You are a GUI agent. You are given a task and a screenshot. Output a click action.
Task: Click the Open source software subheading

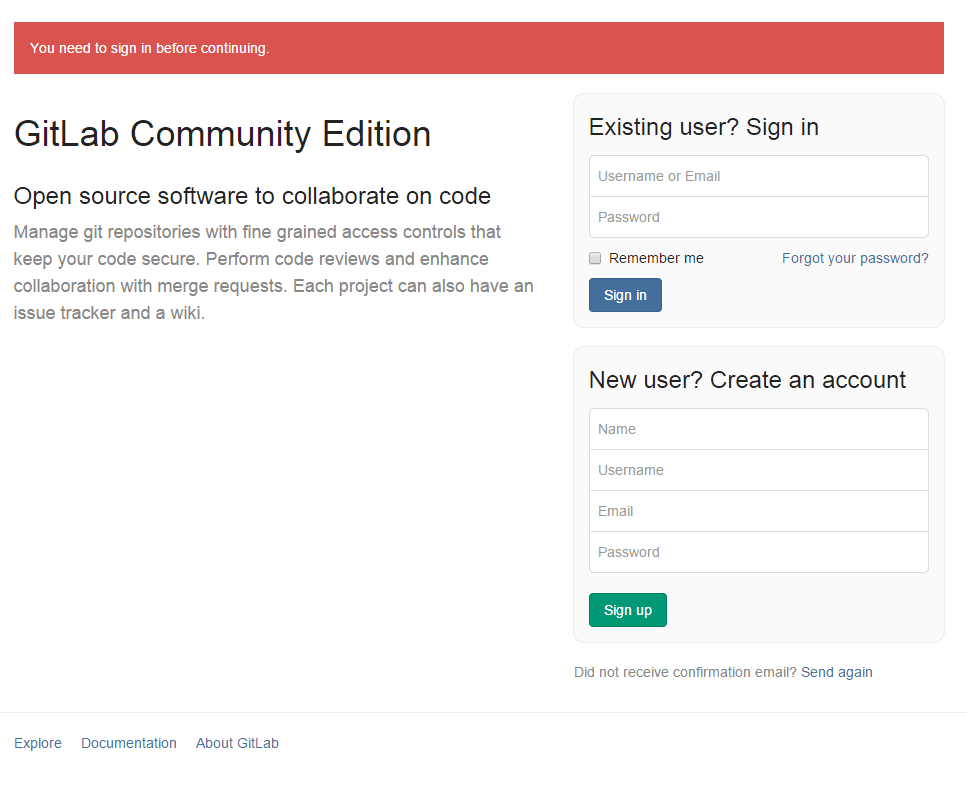(252, 196)
